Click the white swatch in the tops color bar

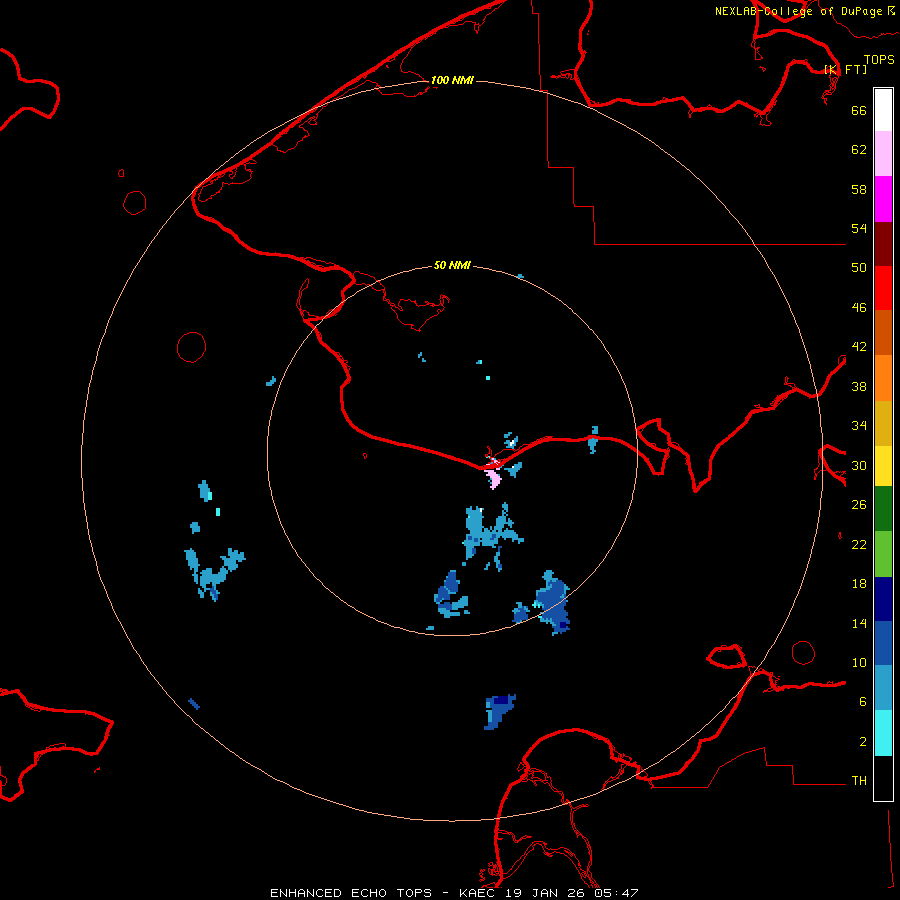tap(883, 110)
